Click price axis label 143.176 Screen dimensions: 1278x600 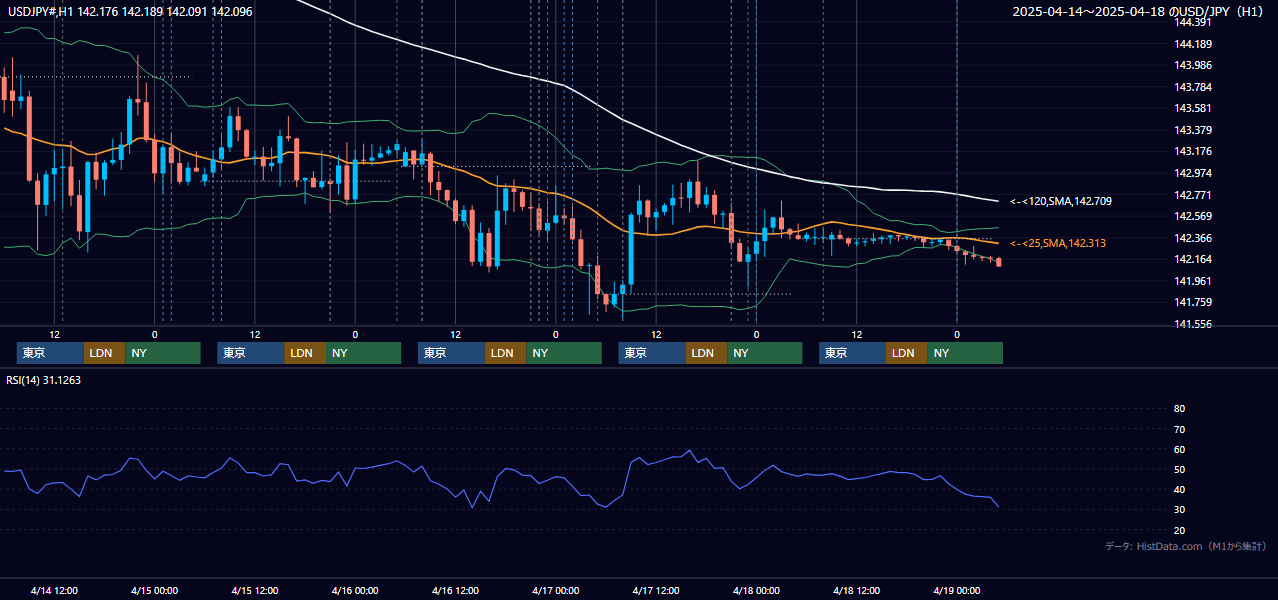pos(1193,152)
